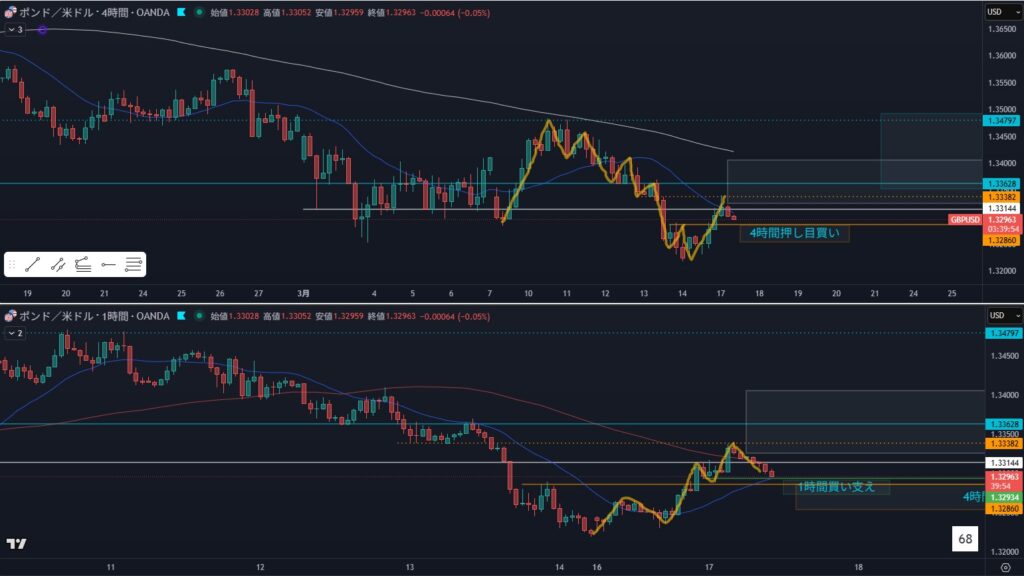This screenshot has height=576, width=1024.
Task: Grab the floating toolbar drag handle
Action: (x=13, y=264)
